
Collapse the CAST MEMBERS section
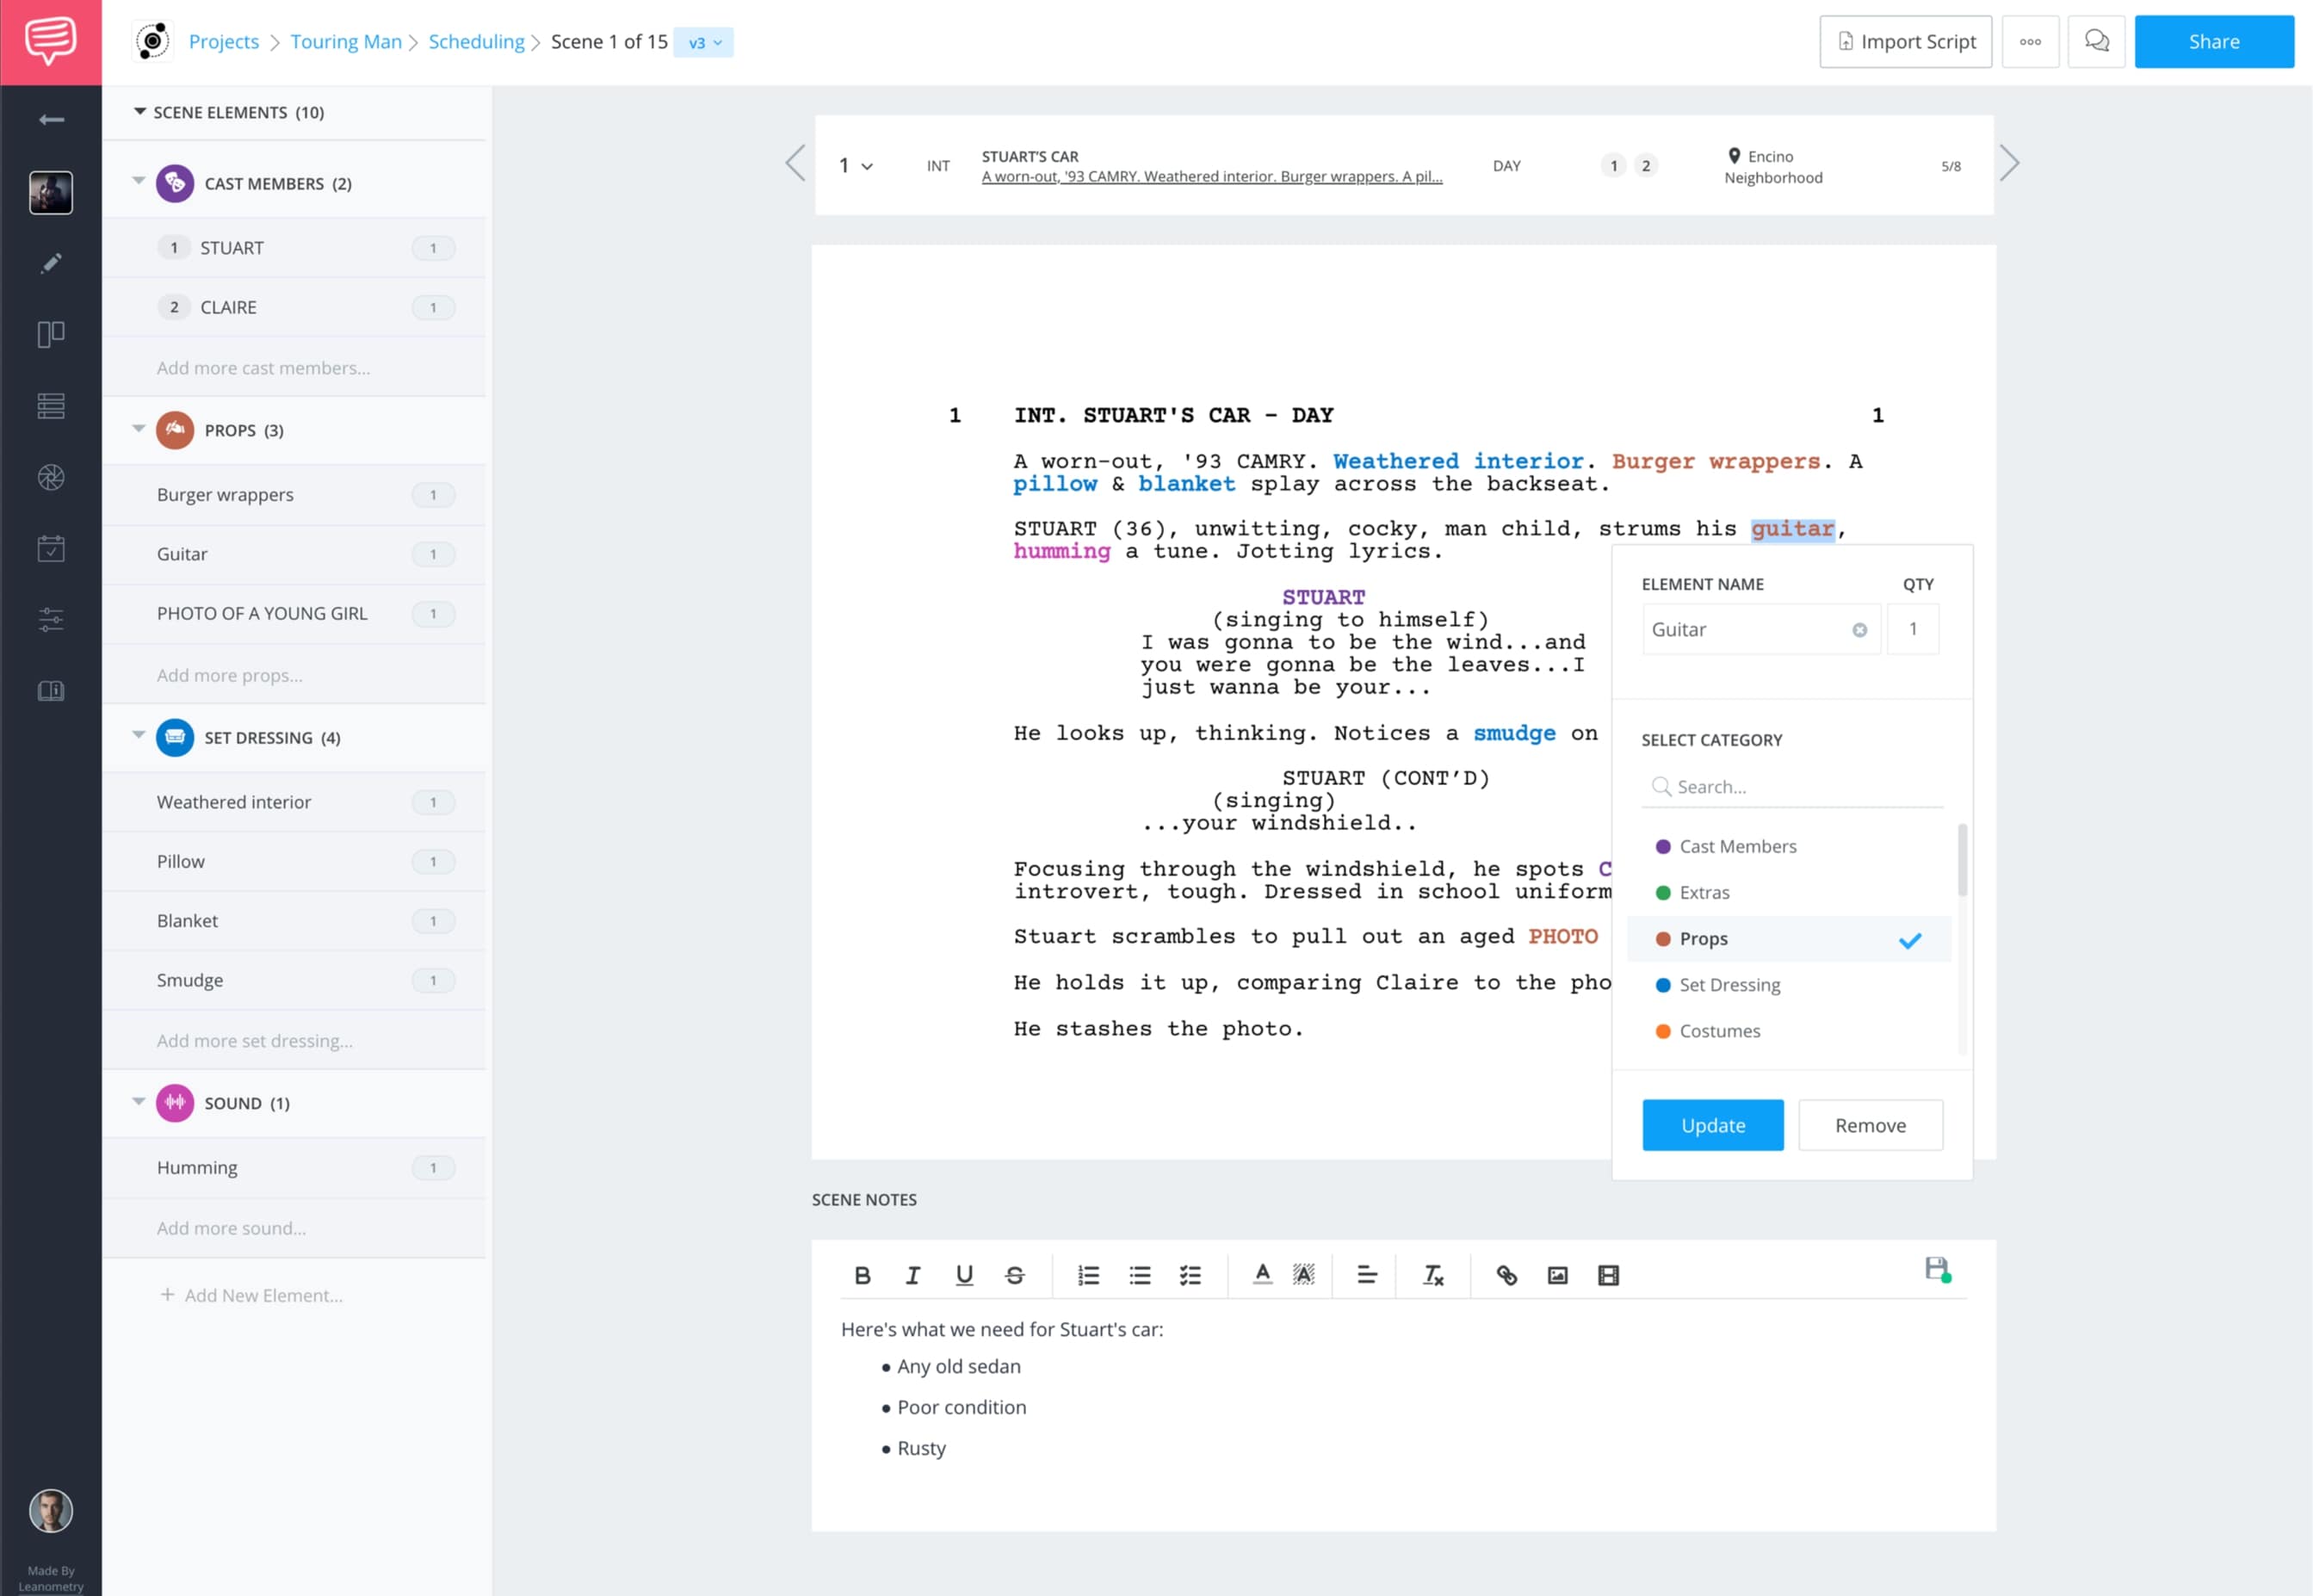click(x=137, y=182)
